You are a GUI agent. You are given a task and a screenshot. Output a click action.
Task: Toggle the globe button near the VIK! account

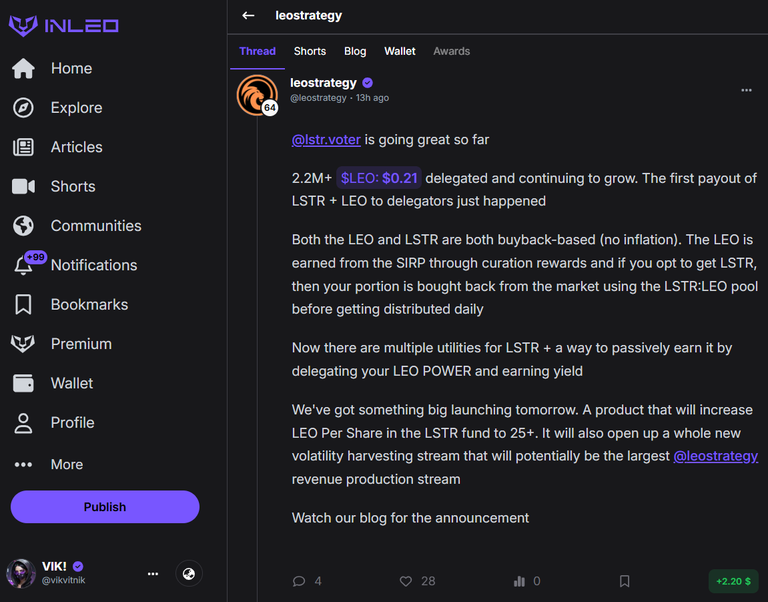(189, 574)
